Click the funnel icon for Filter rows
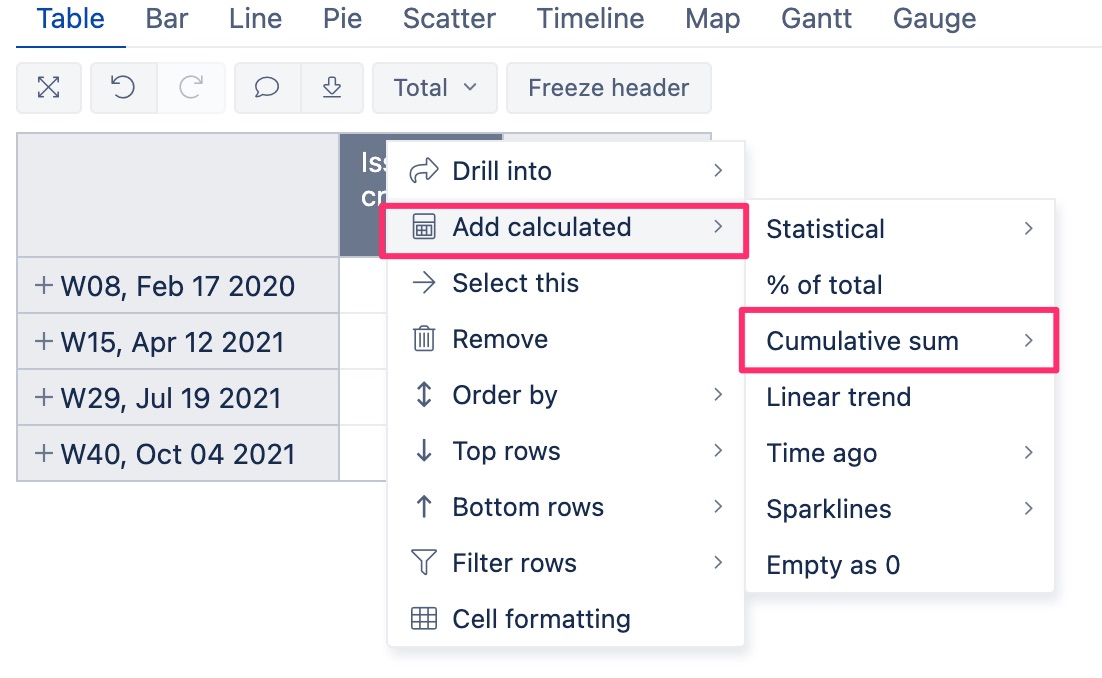 (x=424, y=563)
